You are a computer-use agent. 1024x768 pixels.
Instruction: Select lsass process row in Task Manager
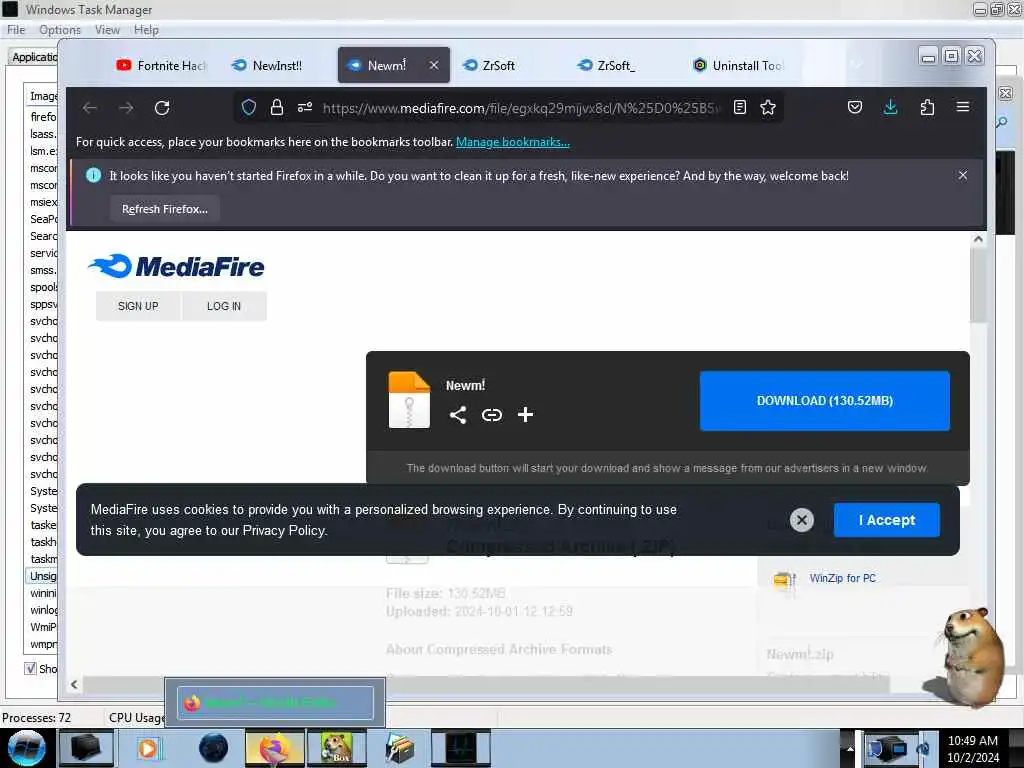point(43,134)
